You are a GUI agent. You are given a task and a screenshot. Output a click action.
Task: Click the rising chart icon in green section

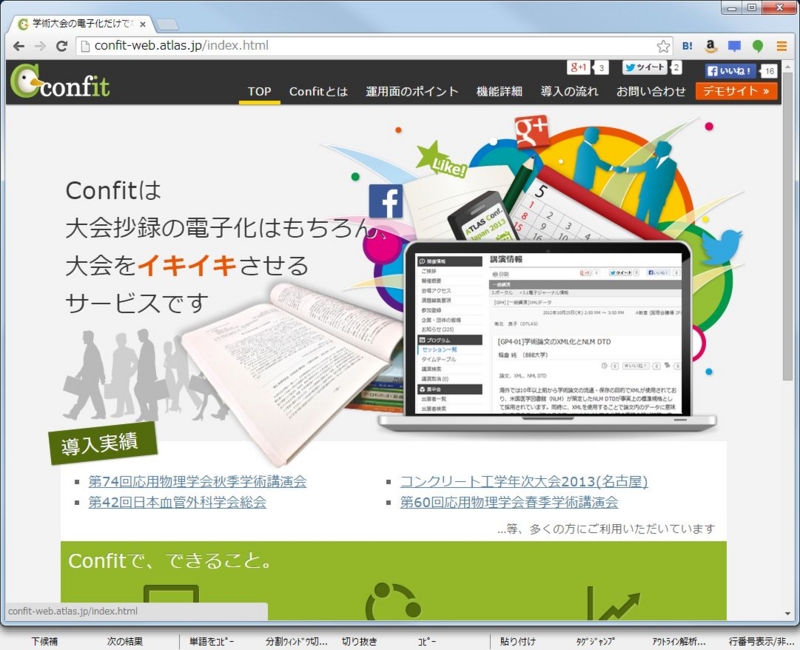click(613, 603)
